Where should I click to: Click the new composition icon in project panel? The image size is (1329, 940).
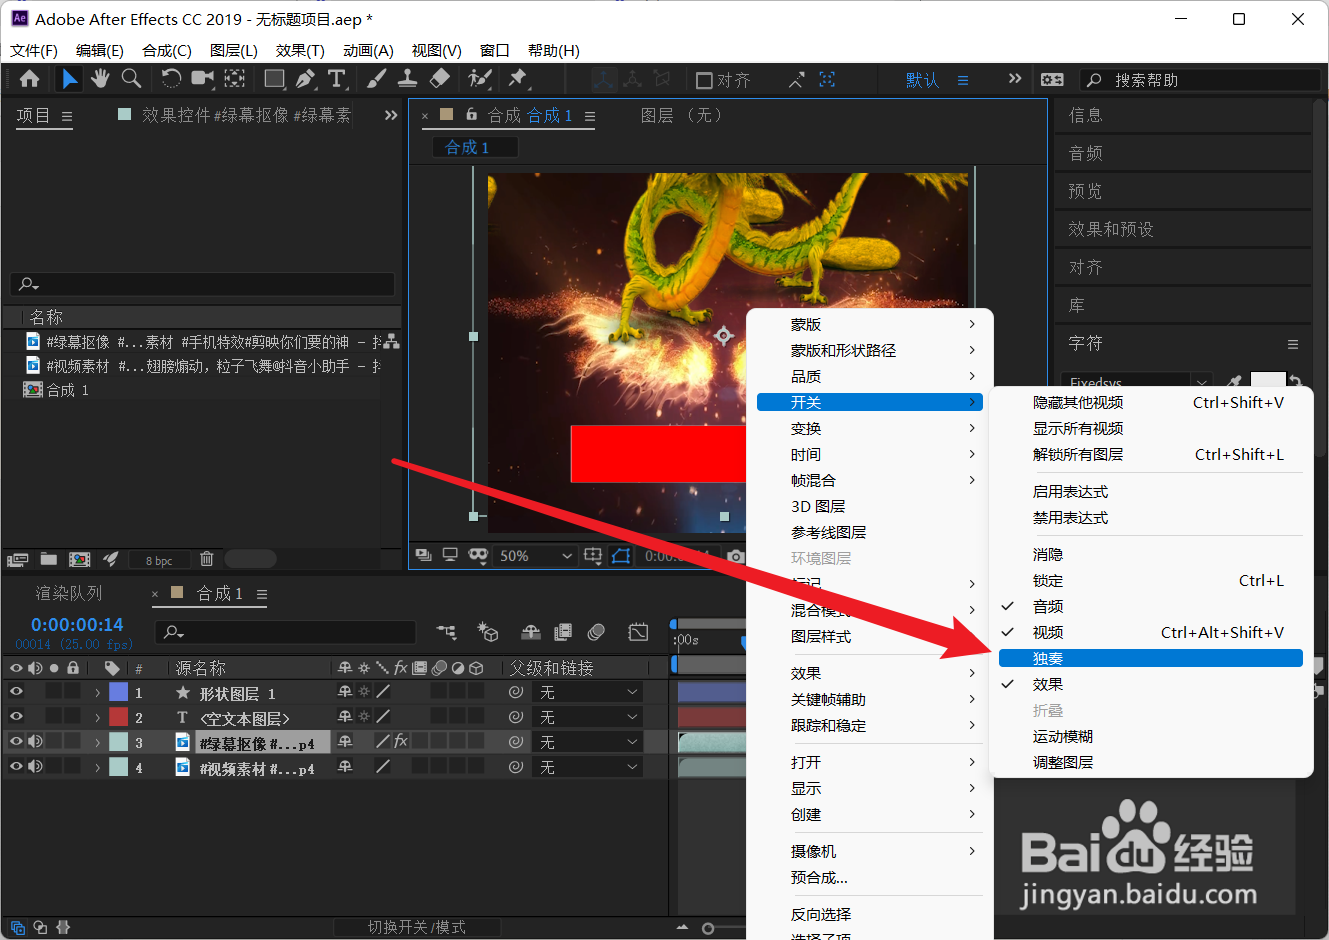[x=80, y=559]
